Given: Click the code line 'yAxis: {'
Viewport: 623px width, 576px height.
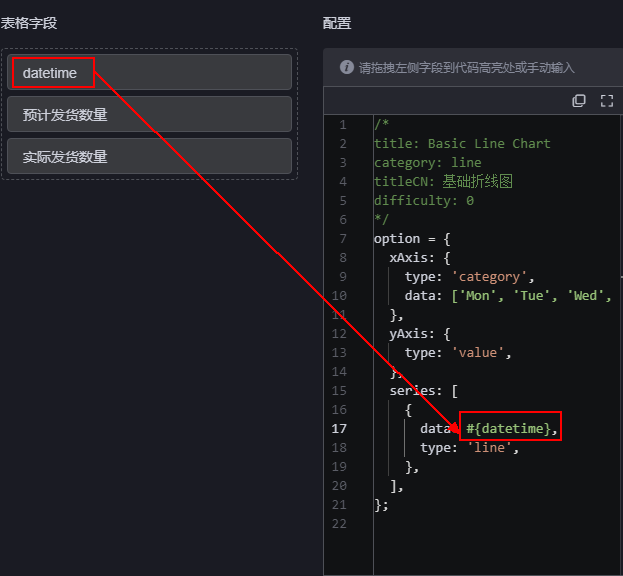Looking at the screenshot, I should point(420,334).
